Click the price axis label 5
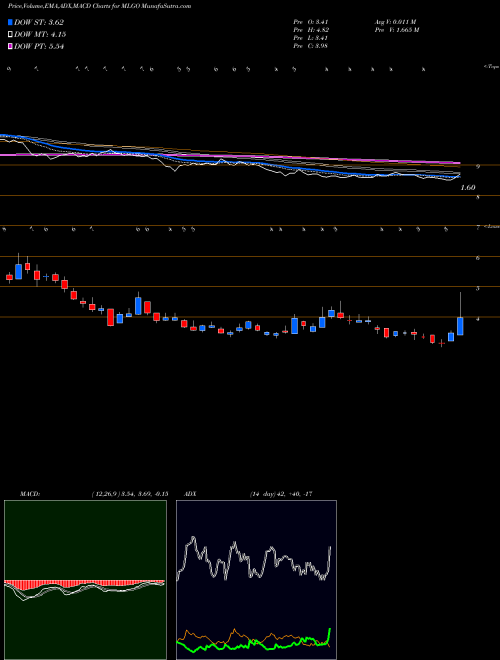500x660 pixels. tap(478, 289)
